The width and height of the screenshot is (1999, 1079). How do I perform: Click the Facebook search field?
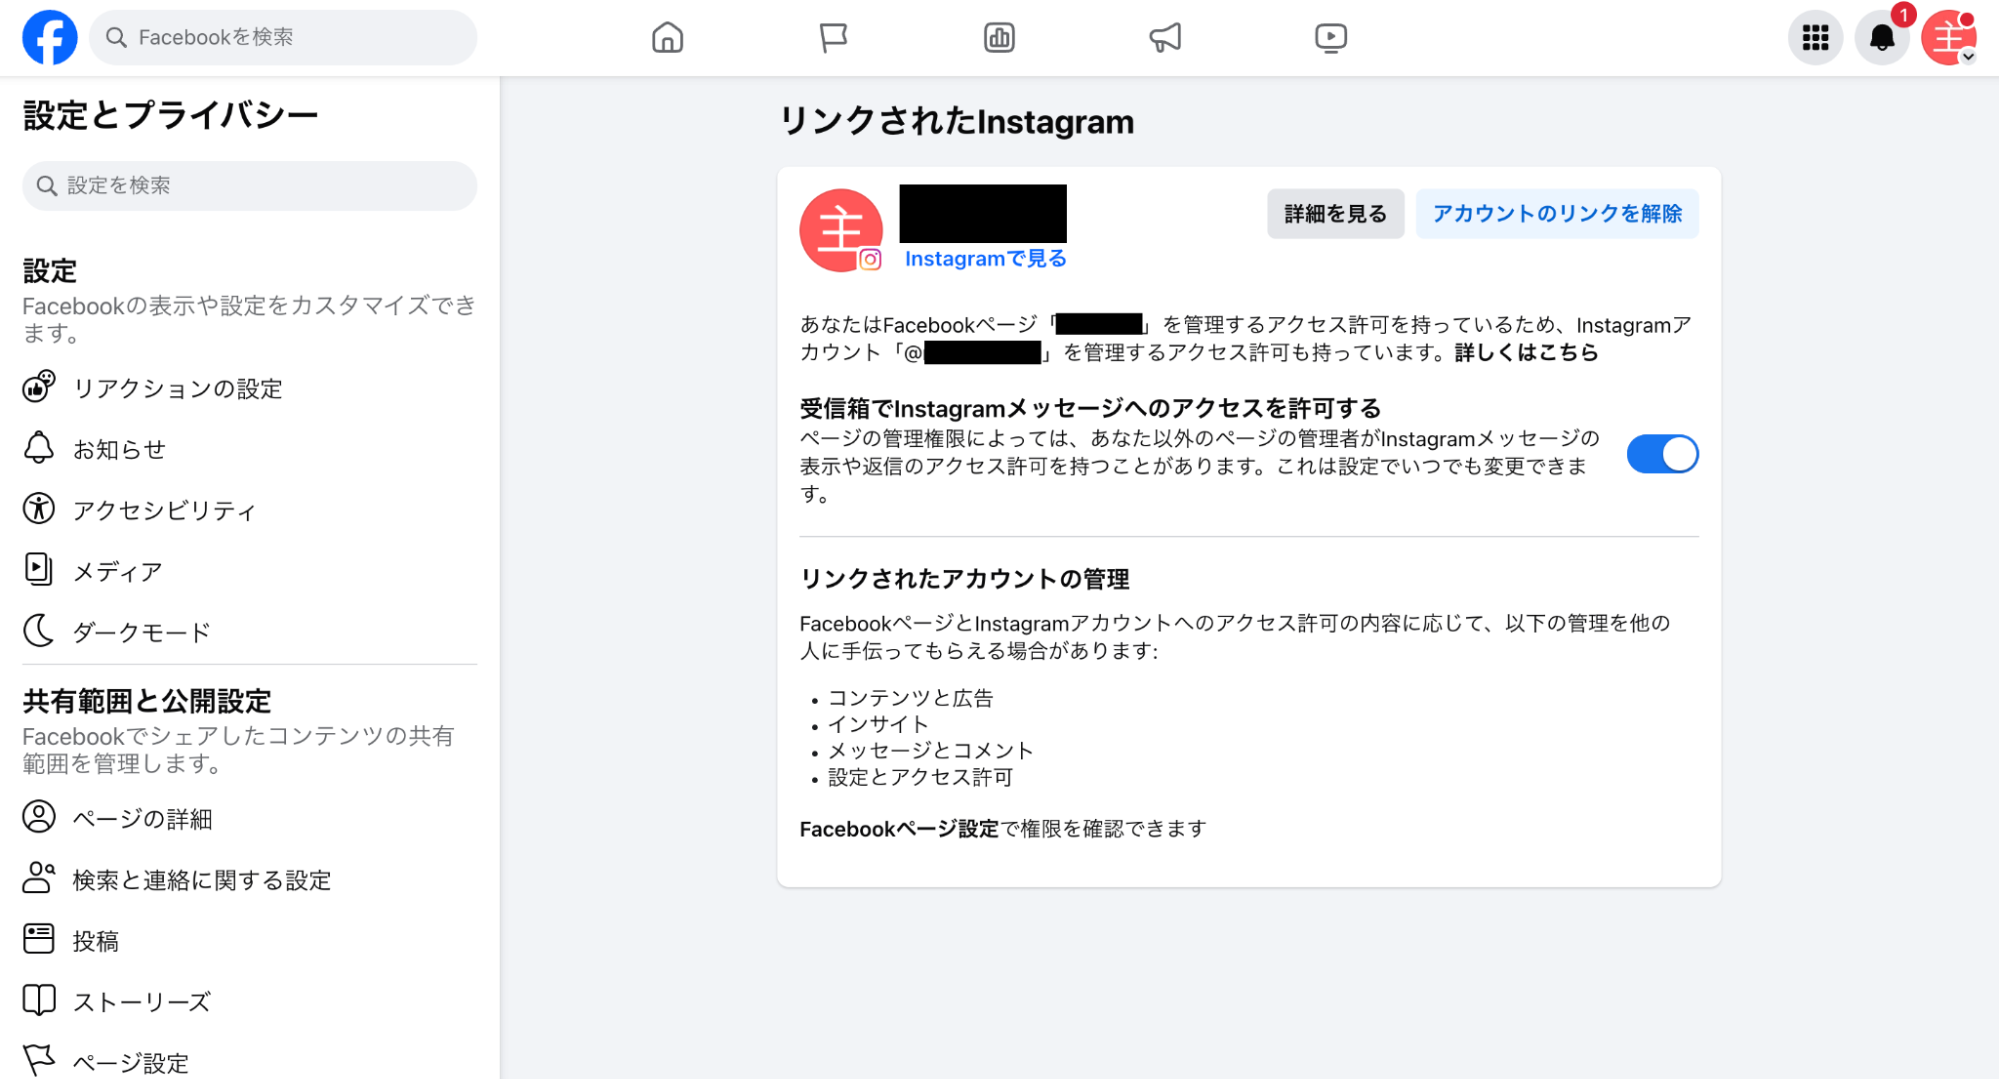click(x=283, y=37)
